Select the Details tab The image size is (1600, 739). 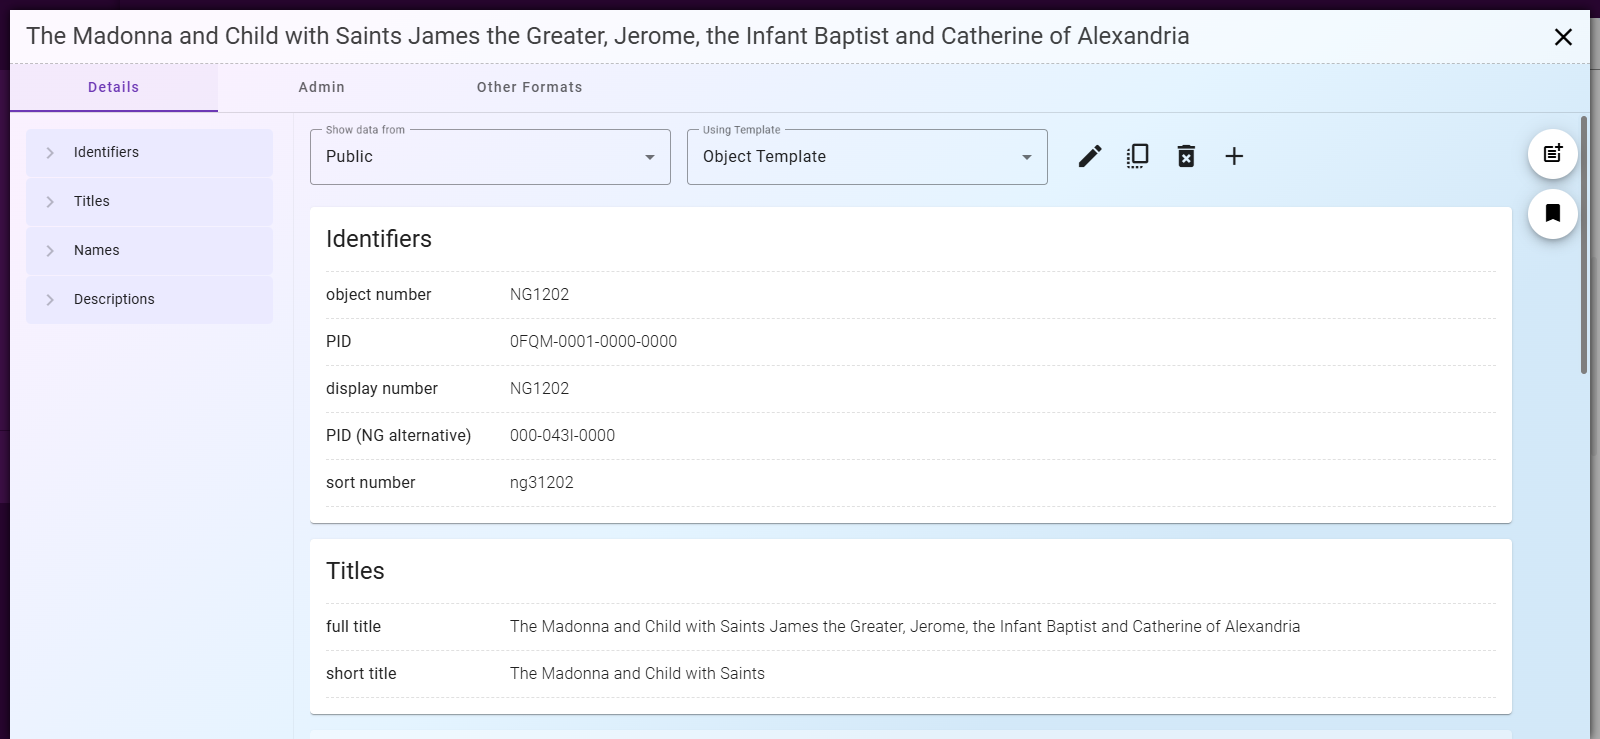coord(113,87)
